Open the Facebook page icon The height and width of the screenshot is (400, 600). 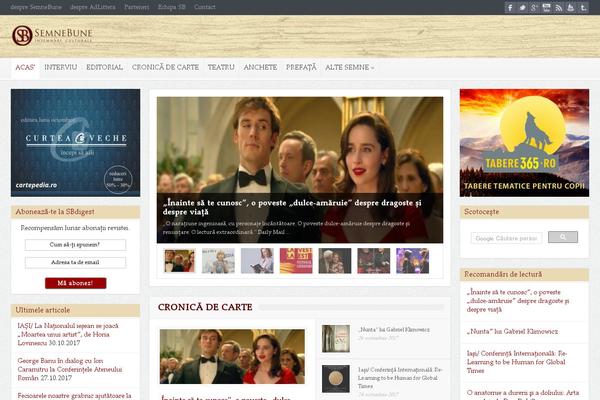click(x=510, y=8)
